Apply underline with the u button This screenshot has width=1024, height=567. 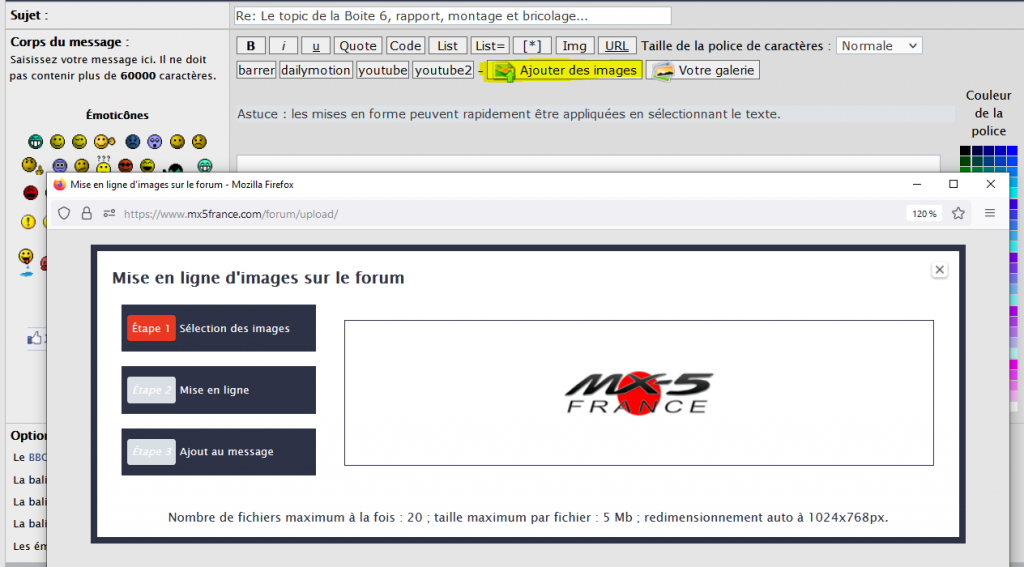(x=316, y=46)
